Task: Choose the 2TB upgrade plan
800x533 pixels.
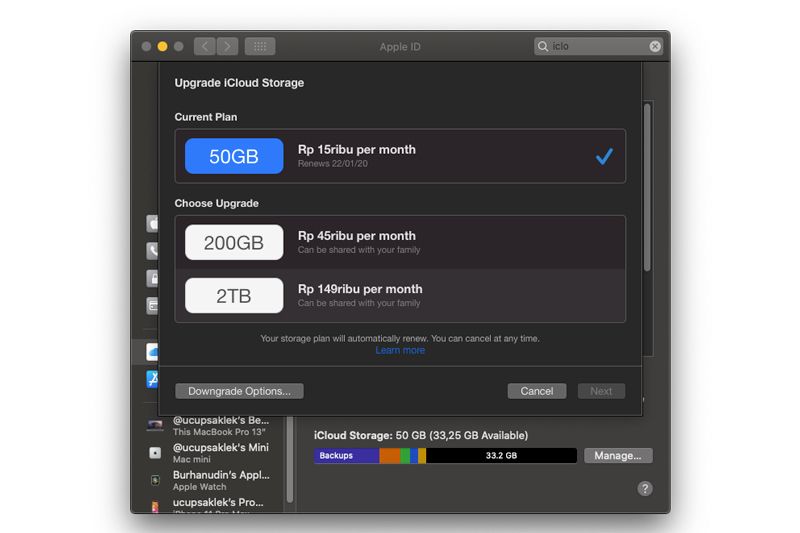Action: pos(400,296)
